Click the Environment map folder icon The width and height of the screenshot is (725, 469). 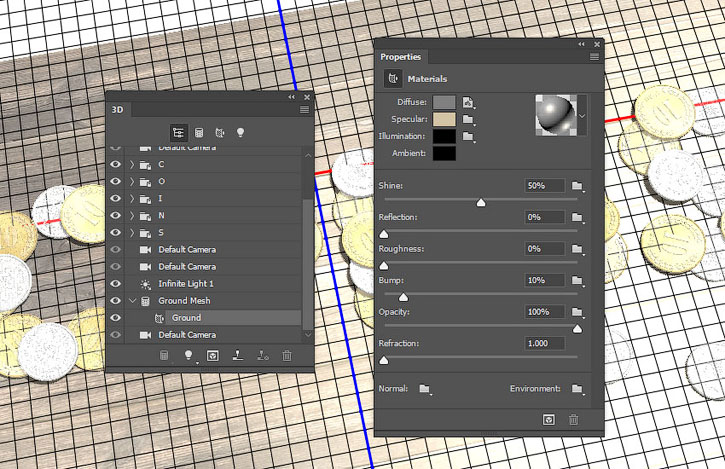577,388
